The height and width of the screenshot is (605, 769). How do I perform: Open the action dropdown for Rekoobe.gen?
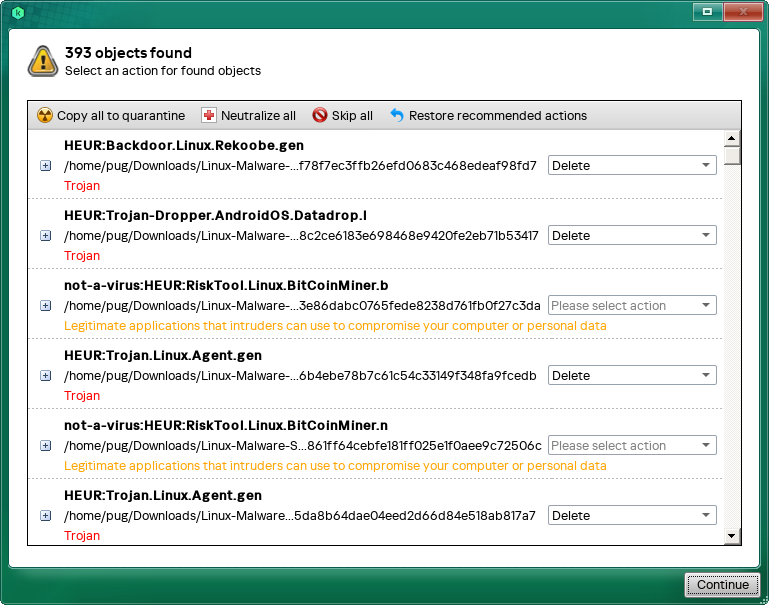(632, 165)
